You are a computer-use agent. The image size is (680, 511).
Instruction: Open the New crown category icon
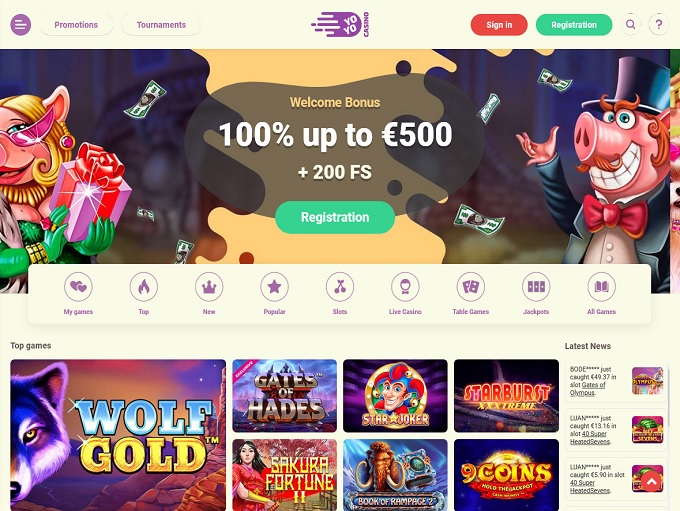[209, 286]
